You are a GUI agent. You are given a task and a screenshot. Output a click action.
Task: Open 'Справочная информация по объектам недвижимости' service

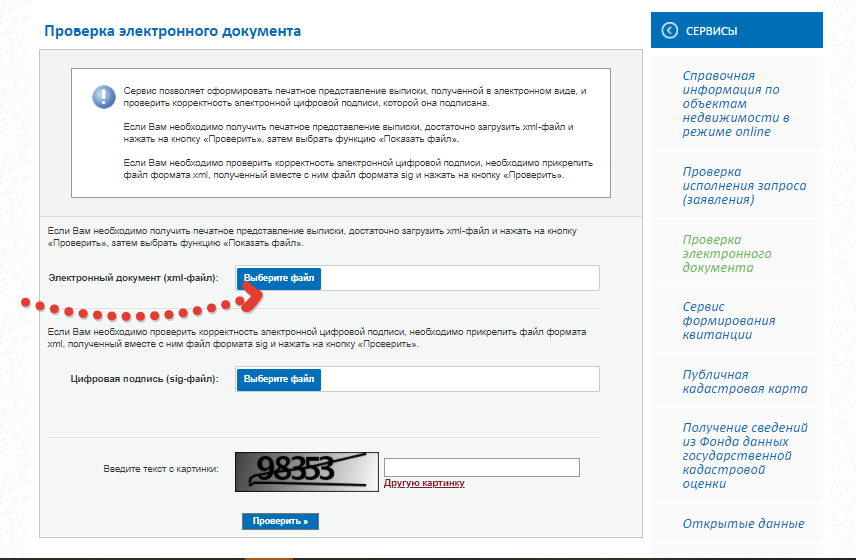click(x=736, y=103)
